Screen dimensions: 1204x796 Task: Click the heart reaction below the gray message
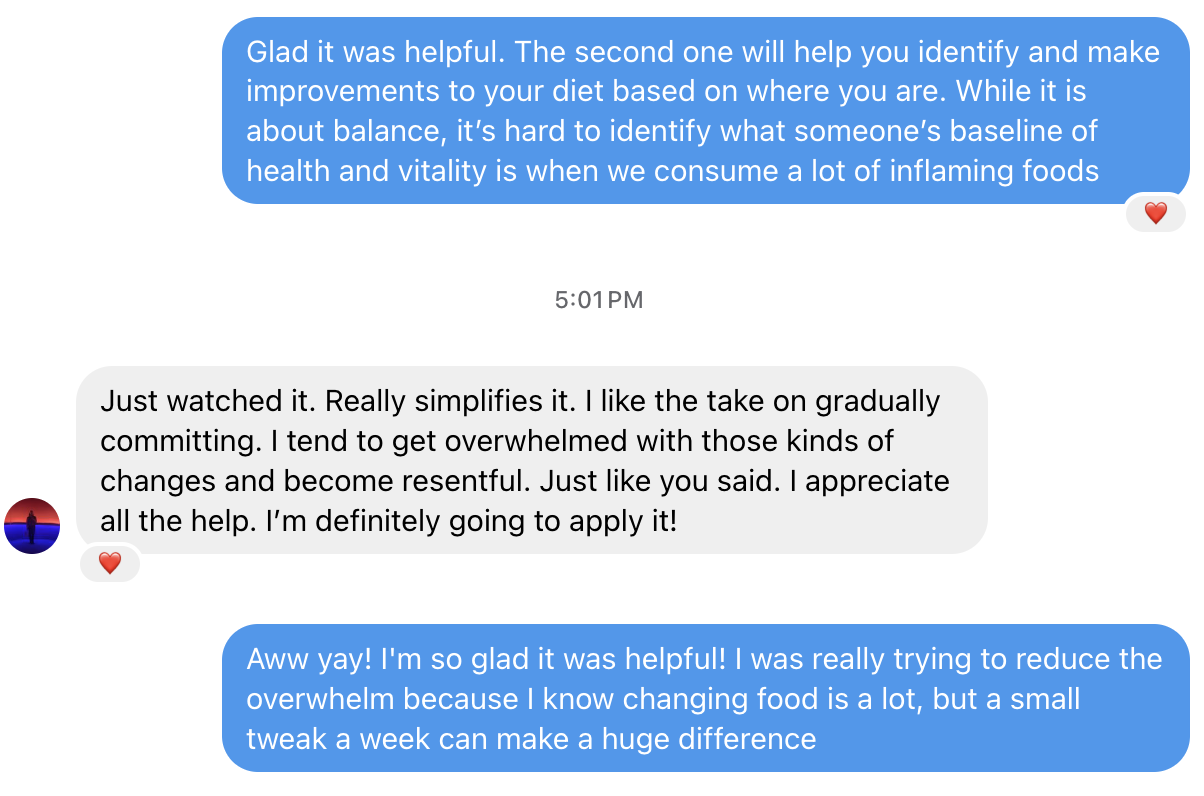[x=110, y=563]
